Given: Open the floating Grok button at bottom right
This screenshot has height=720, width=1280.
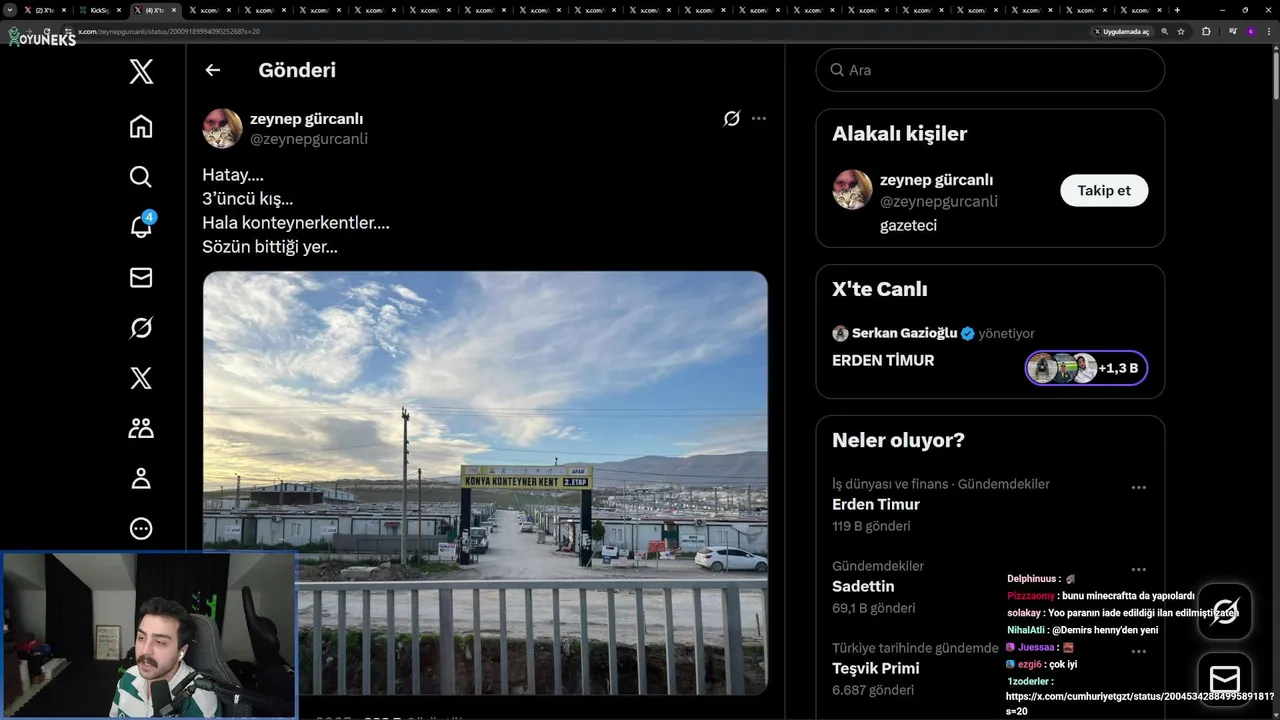Looking at the screenshot, I should click(1225, 611).
